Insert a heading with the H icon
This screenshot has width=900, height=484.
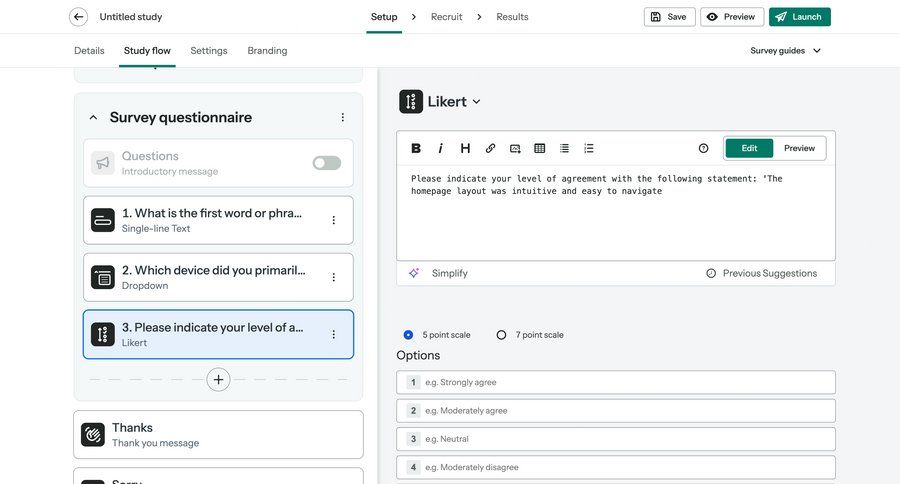pos(465,148)
